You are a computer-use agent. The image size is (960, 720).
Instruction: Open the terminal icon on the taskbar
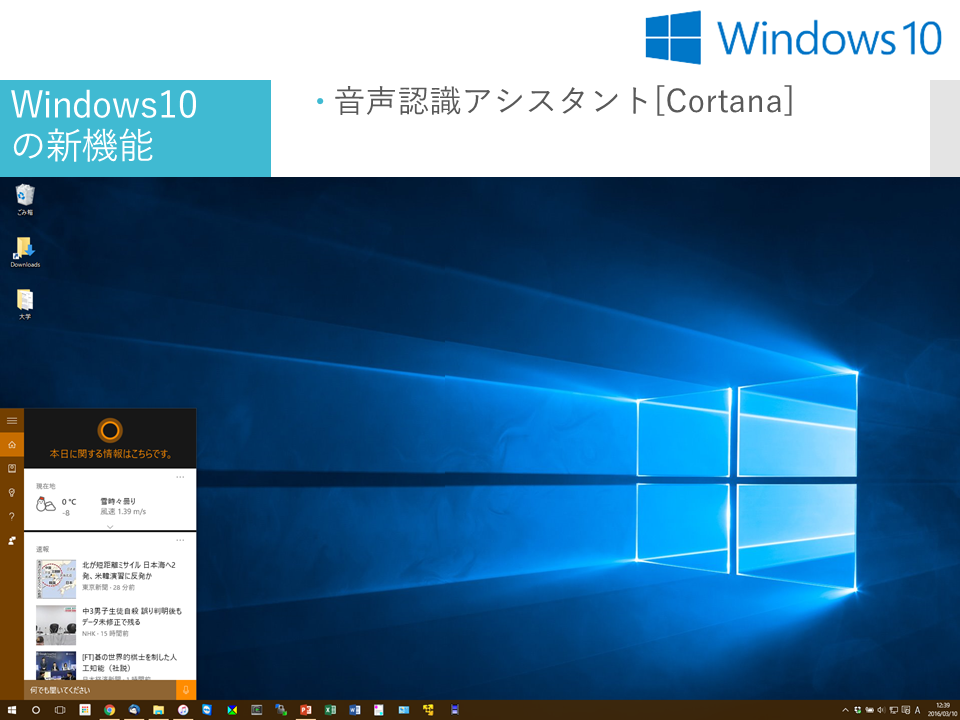tap(257, 710)
